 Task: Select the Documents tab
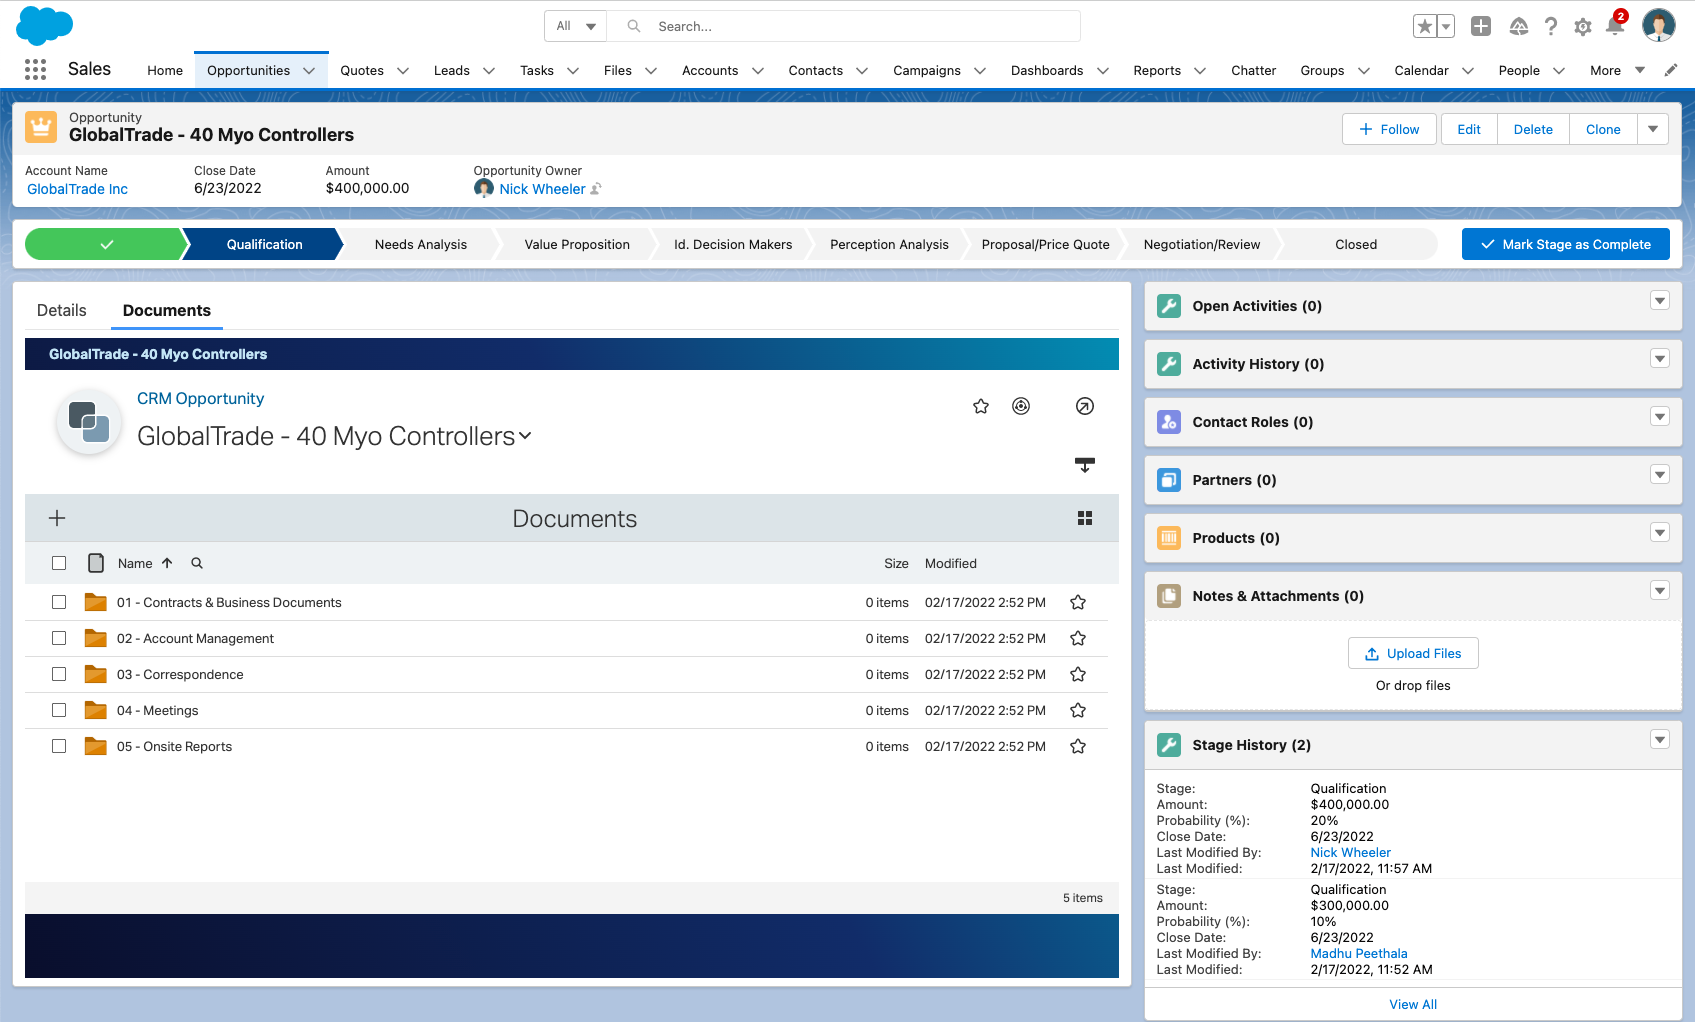167,310
